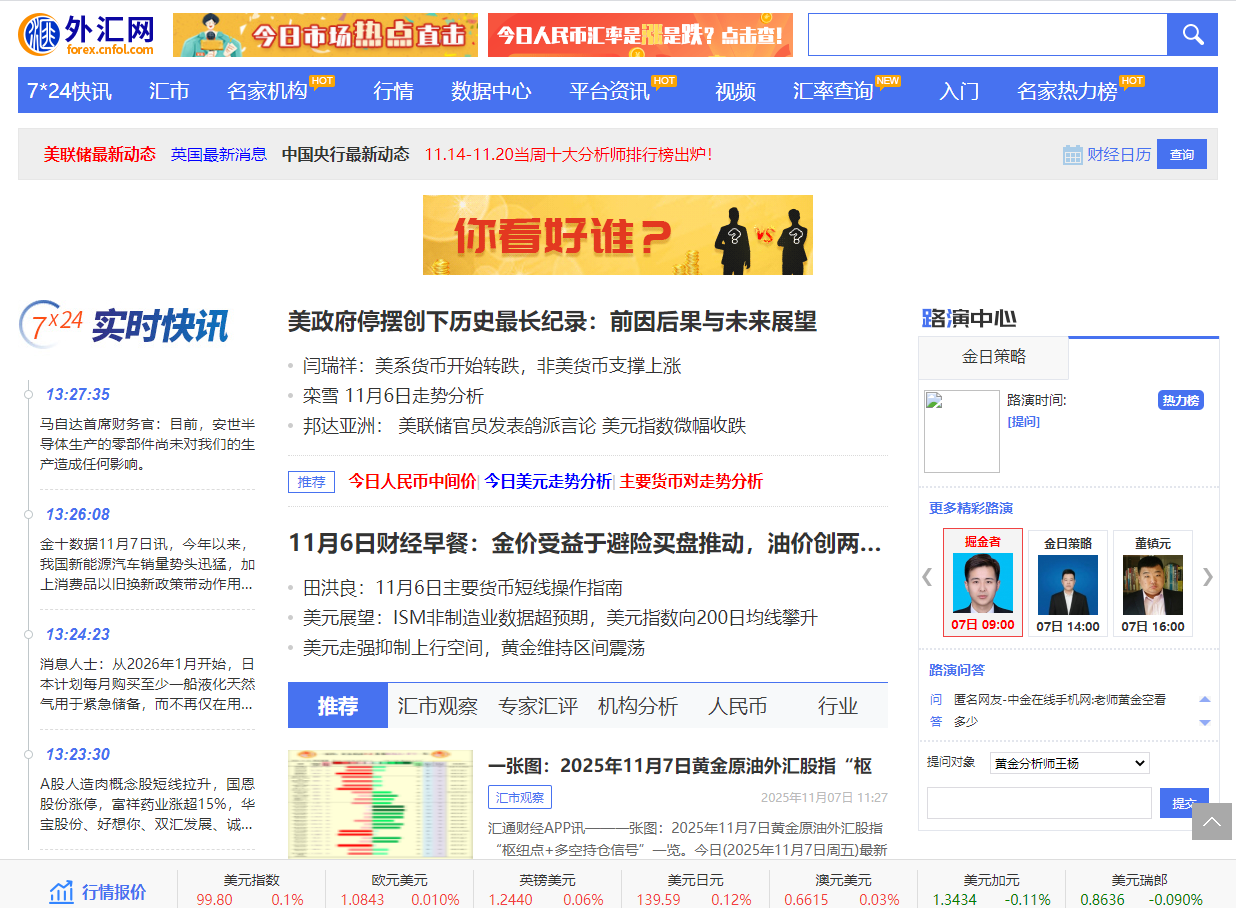The image size is (1236, 908).
Task: Click the 7x24 实时快讯 clock icon
Action: [x=42, y=324]
